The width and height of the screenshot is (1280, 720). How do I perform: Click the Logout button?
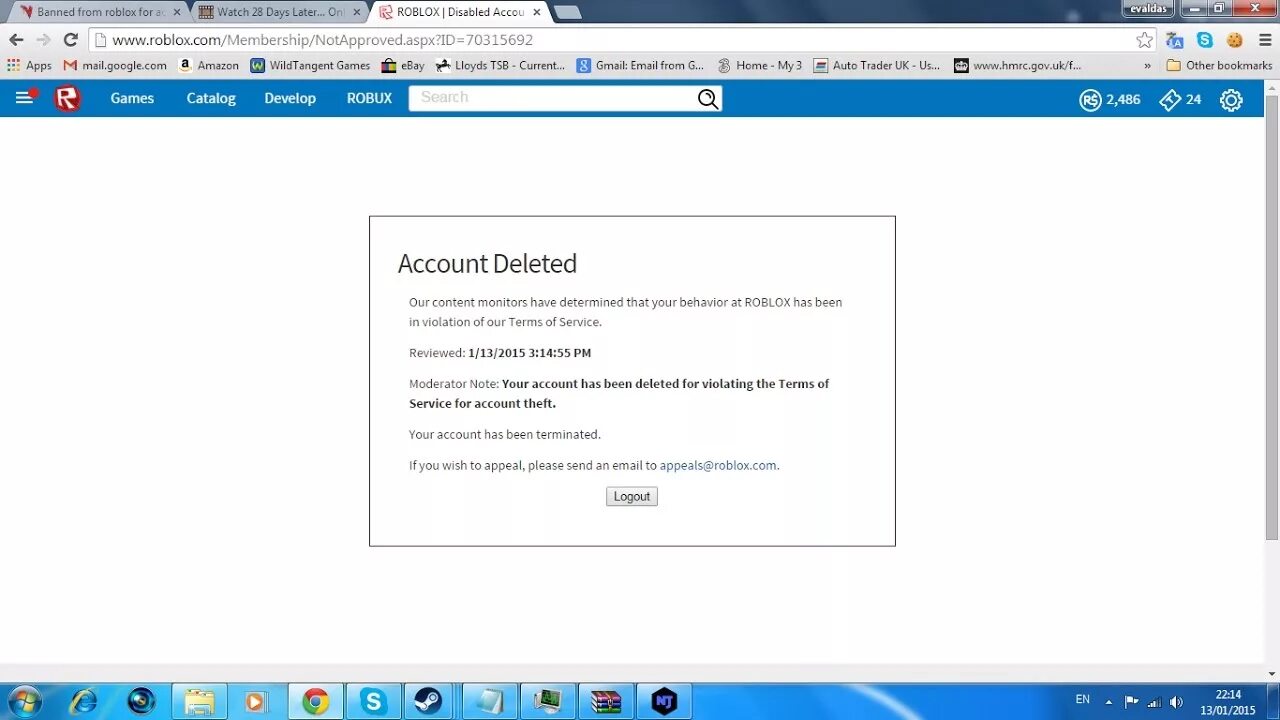[x=632, y=496]
